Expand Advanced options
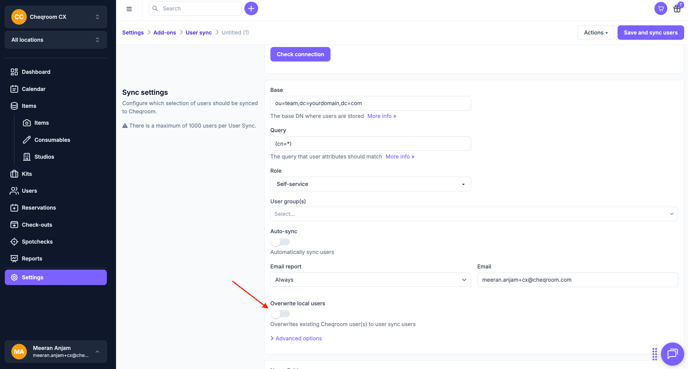Image resolution: width=688 pixels, height=369 pixels. (x=296, y=338)
